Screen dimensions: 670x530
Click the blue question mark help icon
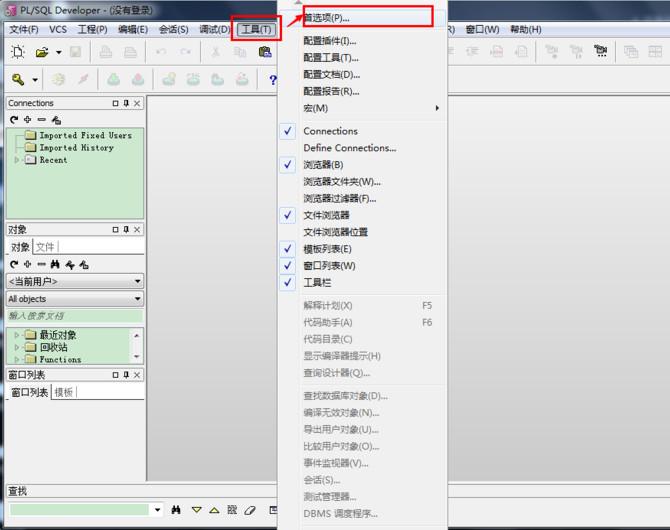[x=272, y=80]
